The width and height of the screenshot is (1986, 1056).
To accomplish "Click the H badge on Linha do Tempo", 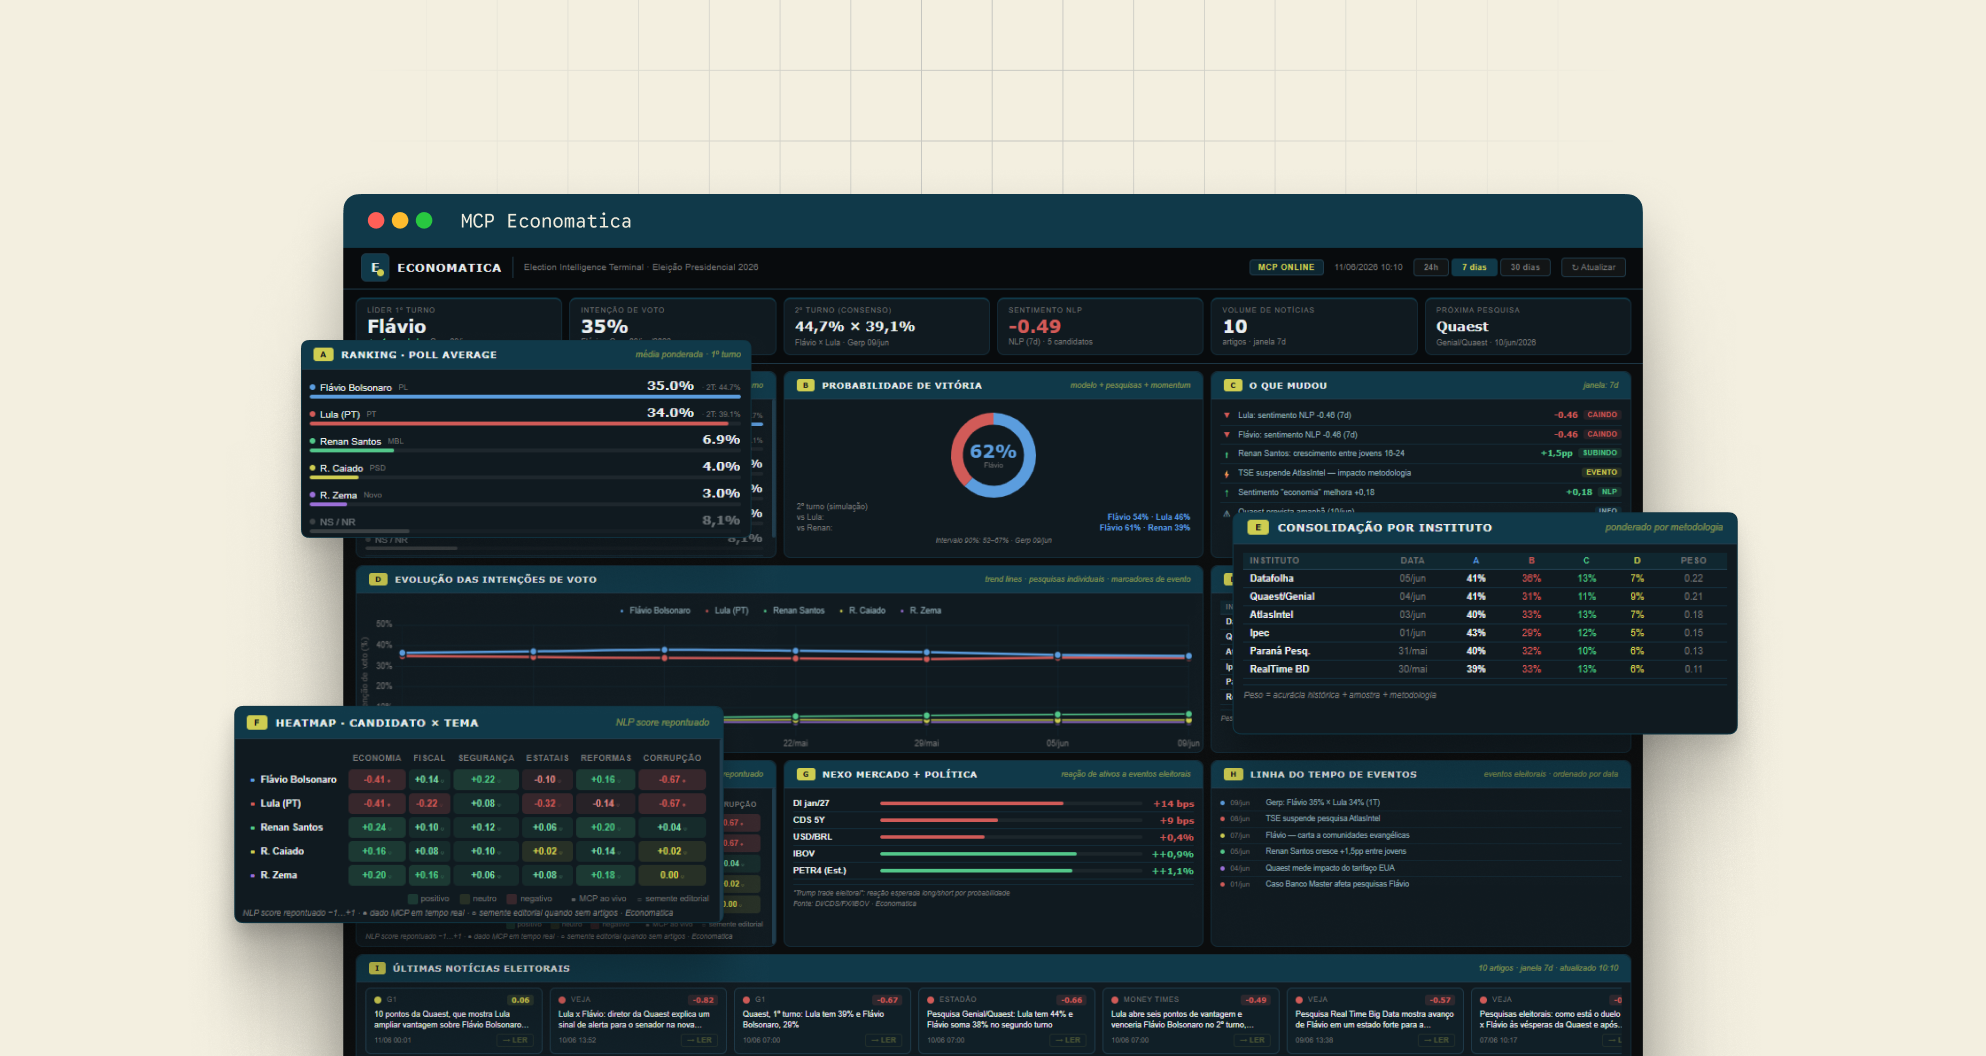I will pos(1233,775).
